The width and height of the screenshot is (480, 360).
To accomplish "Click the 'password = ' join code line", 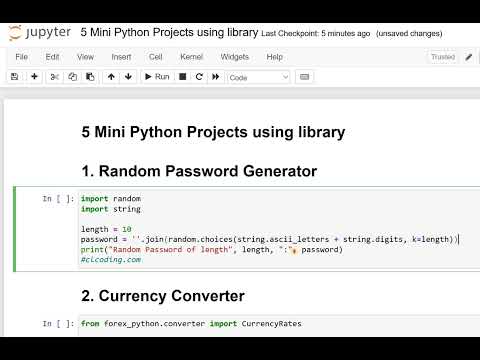I will (269, 239).
